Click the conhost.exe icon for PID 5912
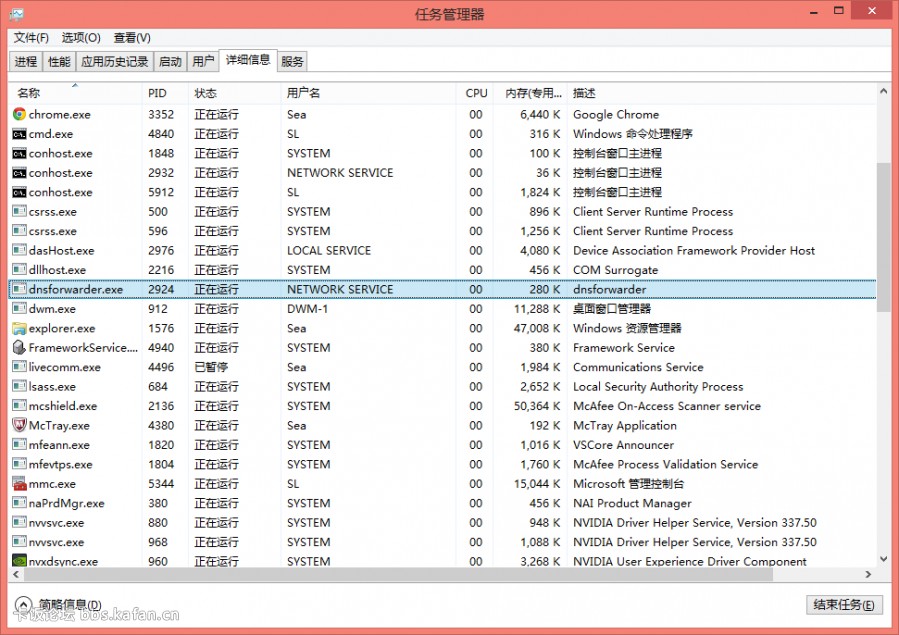Viewport: 899px width, 635px height. click(x=19, y=192)
